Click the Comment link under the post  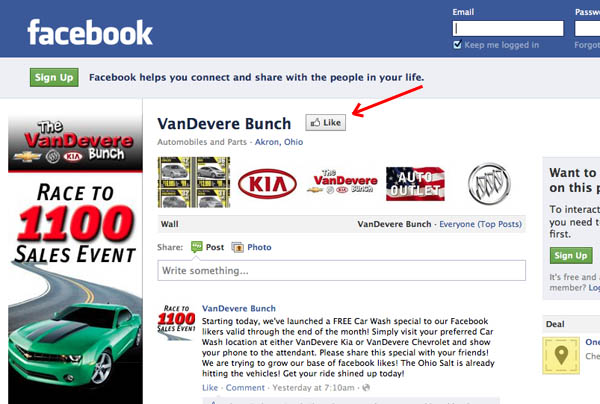coord(245,388)
